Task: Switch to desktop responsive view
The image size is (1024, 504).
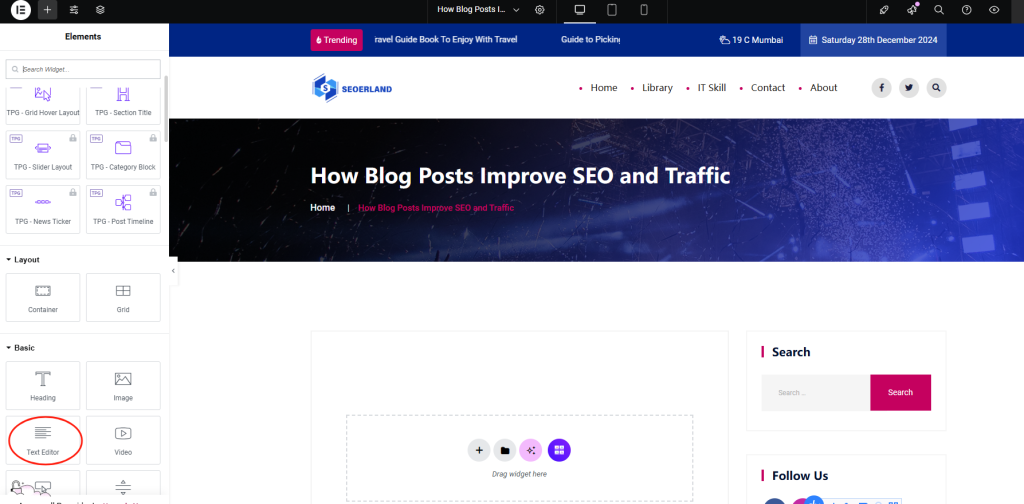Action: coord(579,10)
